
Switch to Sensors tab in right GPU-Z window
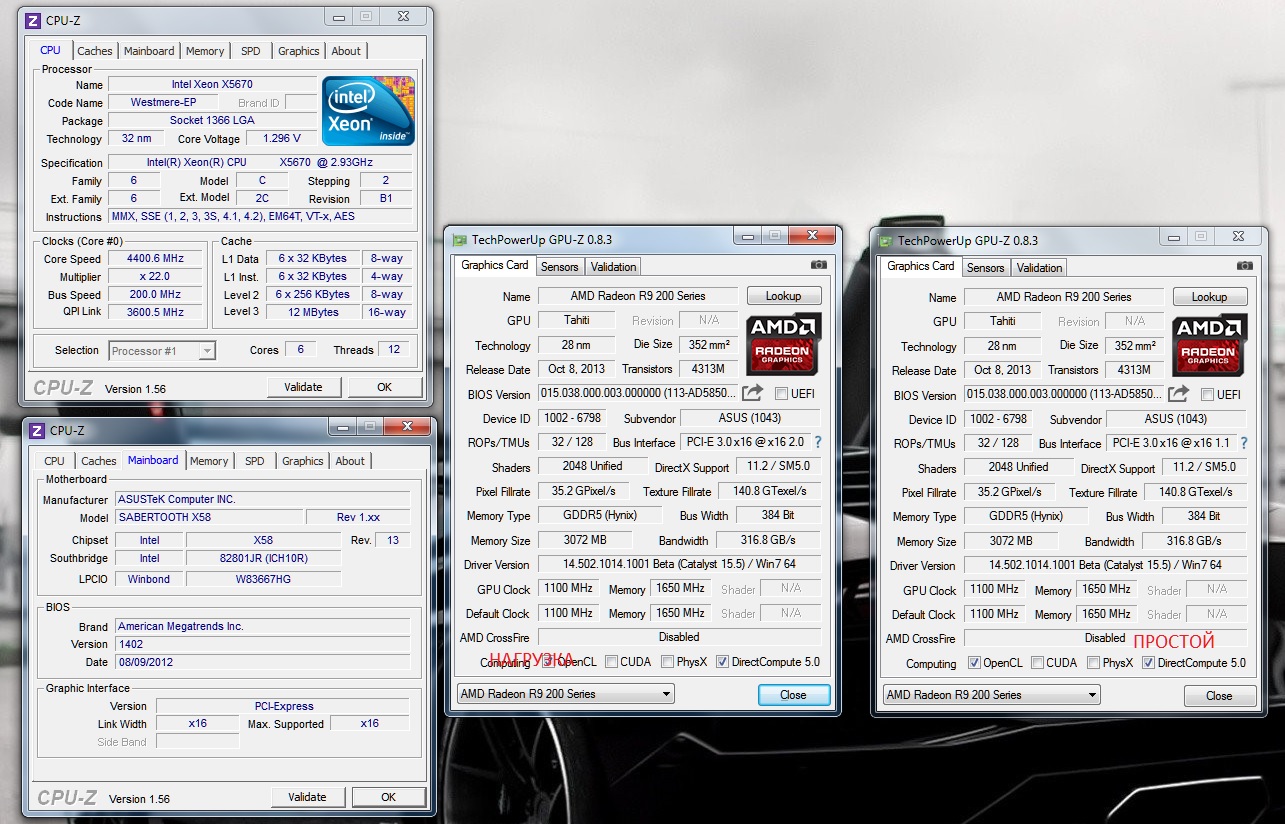pos(985,268)
